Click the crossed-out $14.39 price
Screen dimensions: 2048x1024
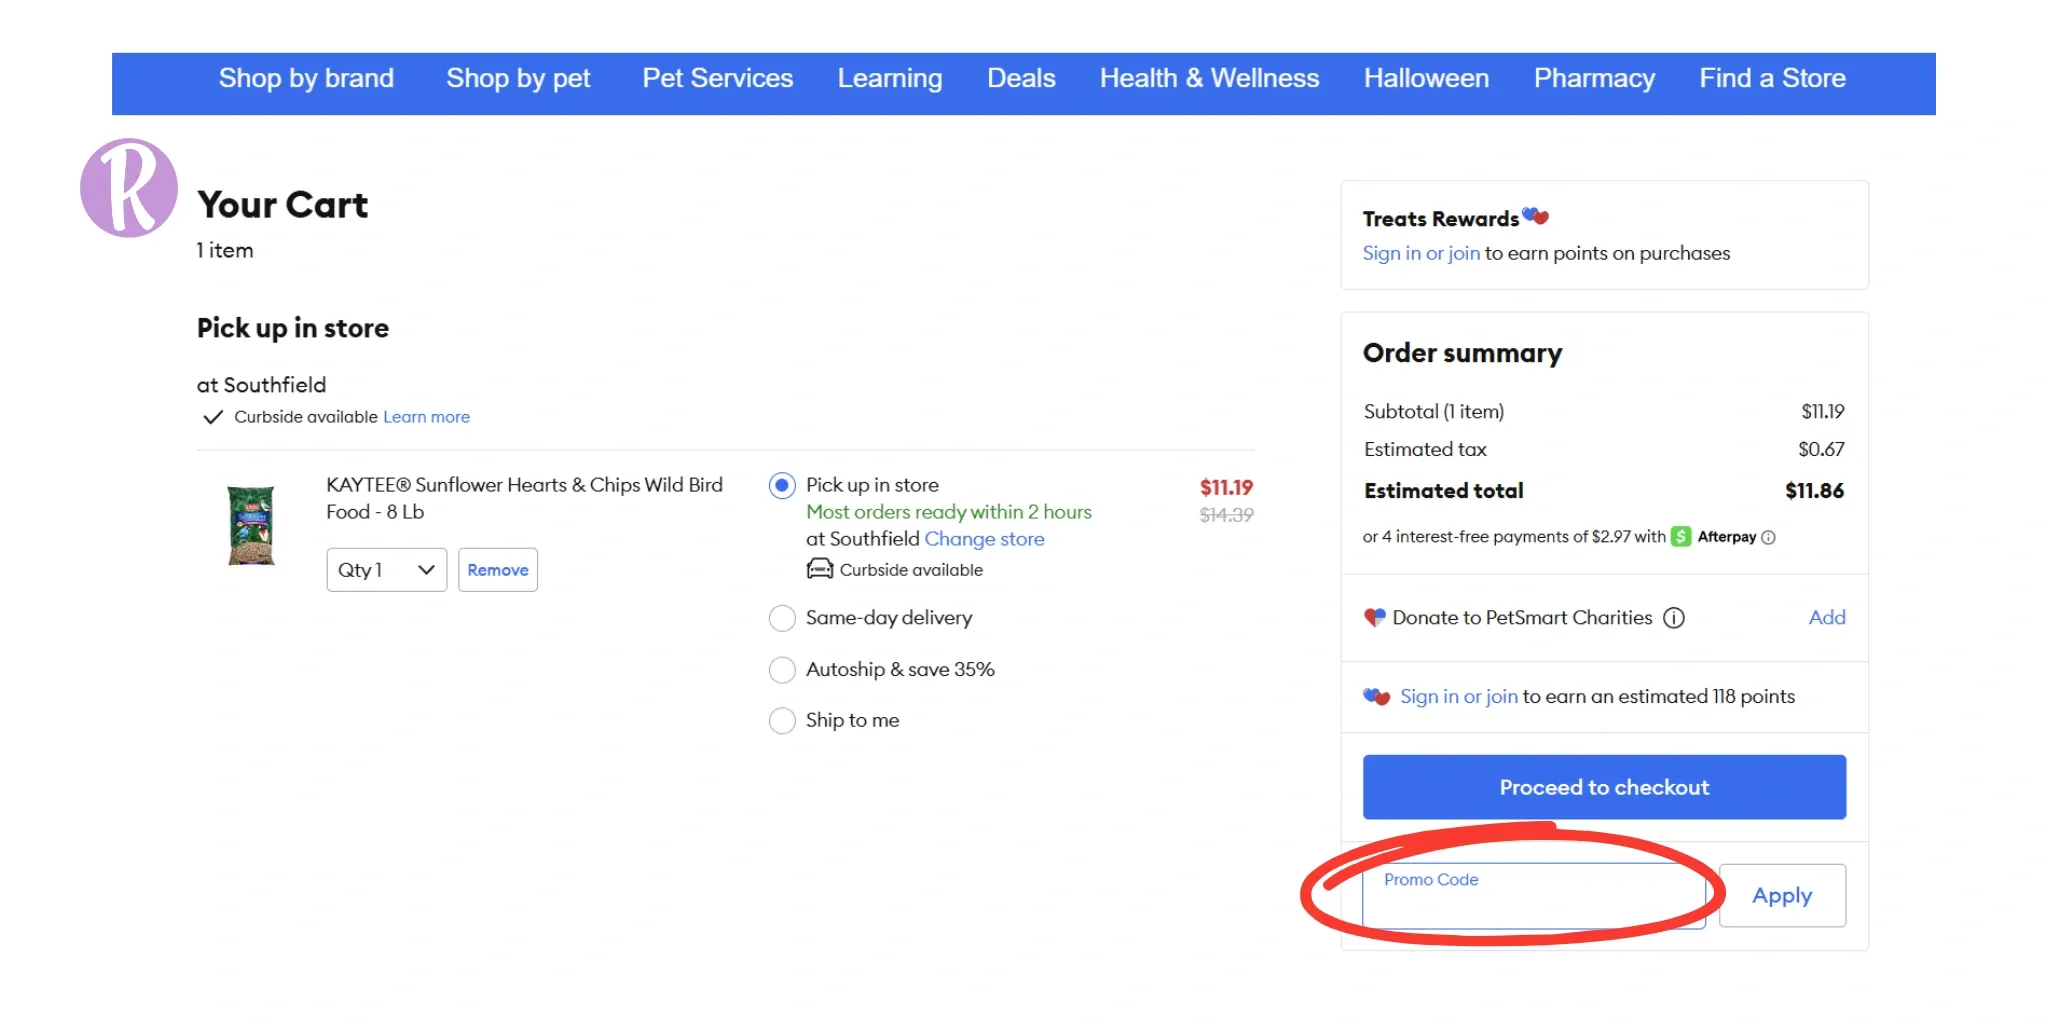pyautogui.click(x=1226, y=515)
